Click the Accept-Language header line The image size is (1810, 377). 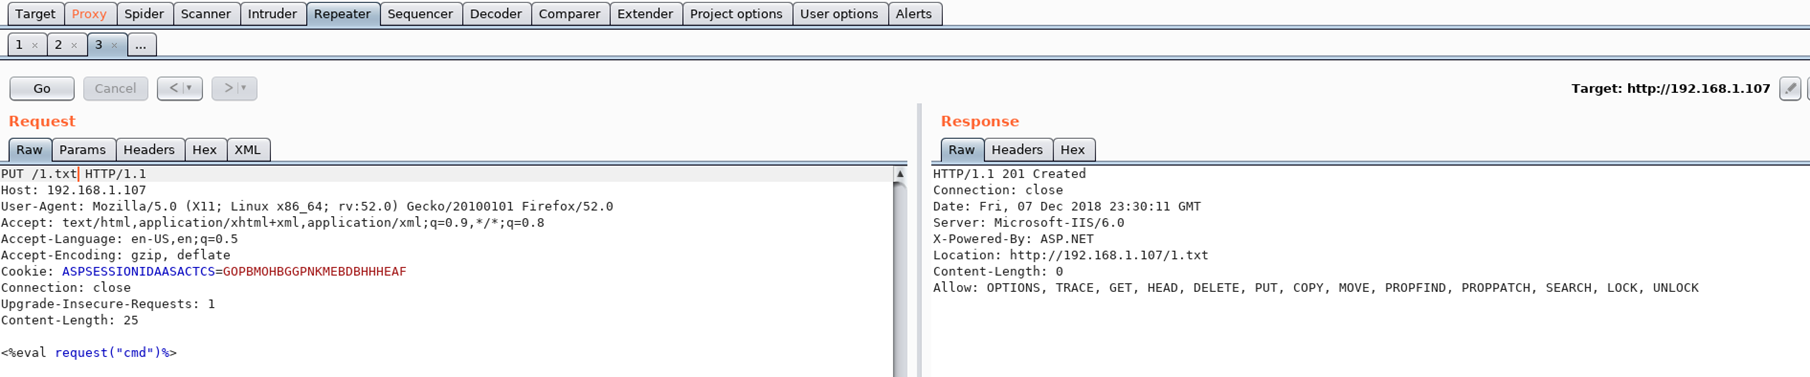coord(119,239)
